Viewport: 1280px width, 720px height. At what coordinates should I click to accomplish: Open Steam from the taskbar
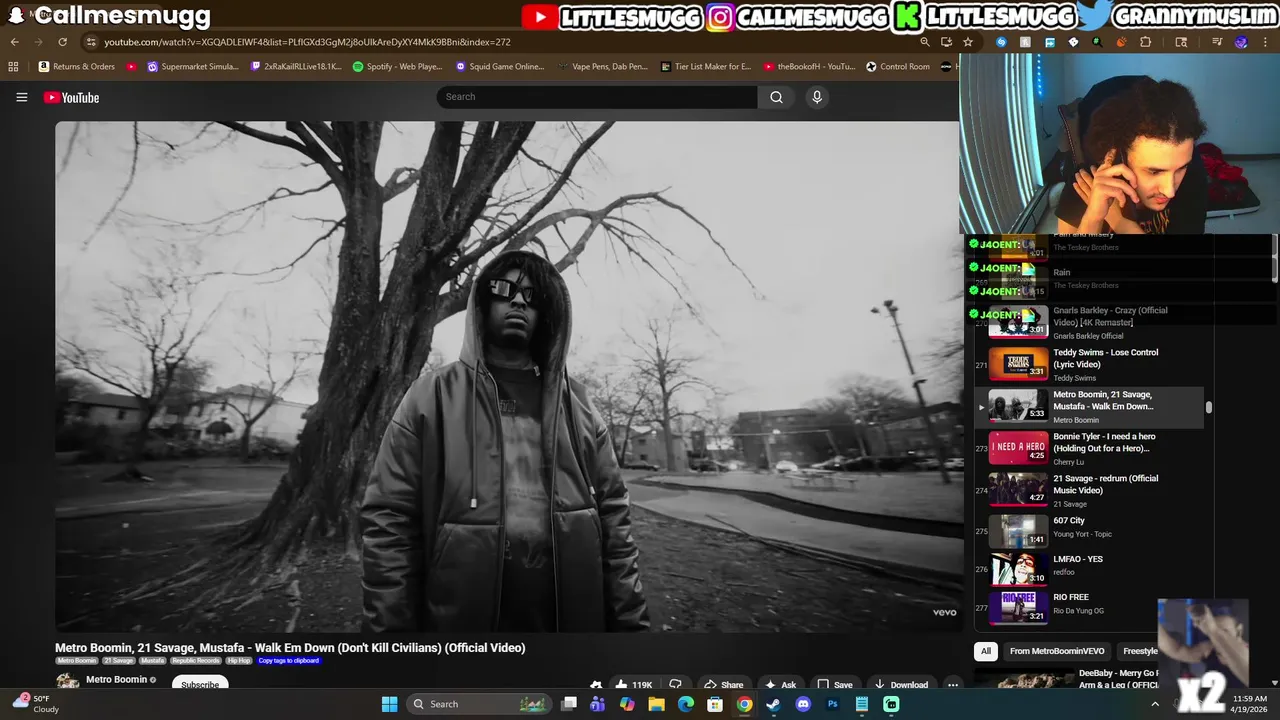pos(773,704)
